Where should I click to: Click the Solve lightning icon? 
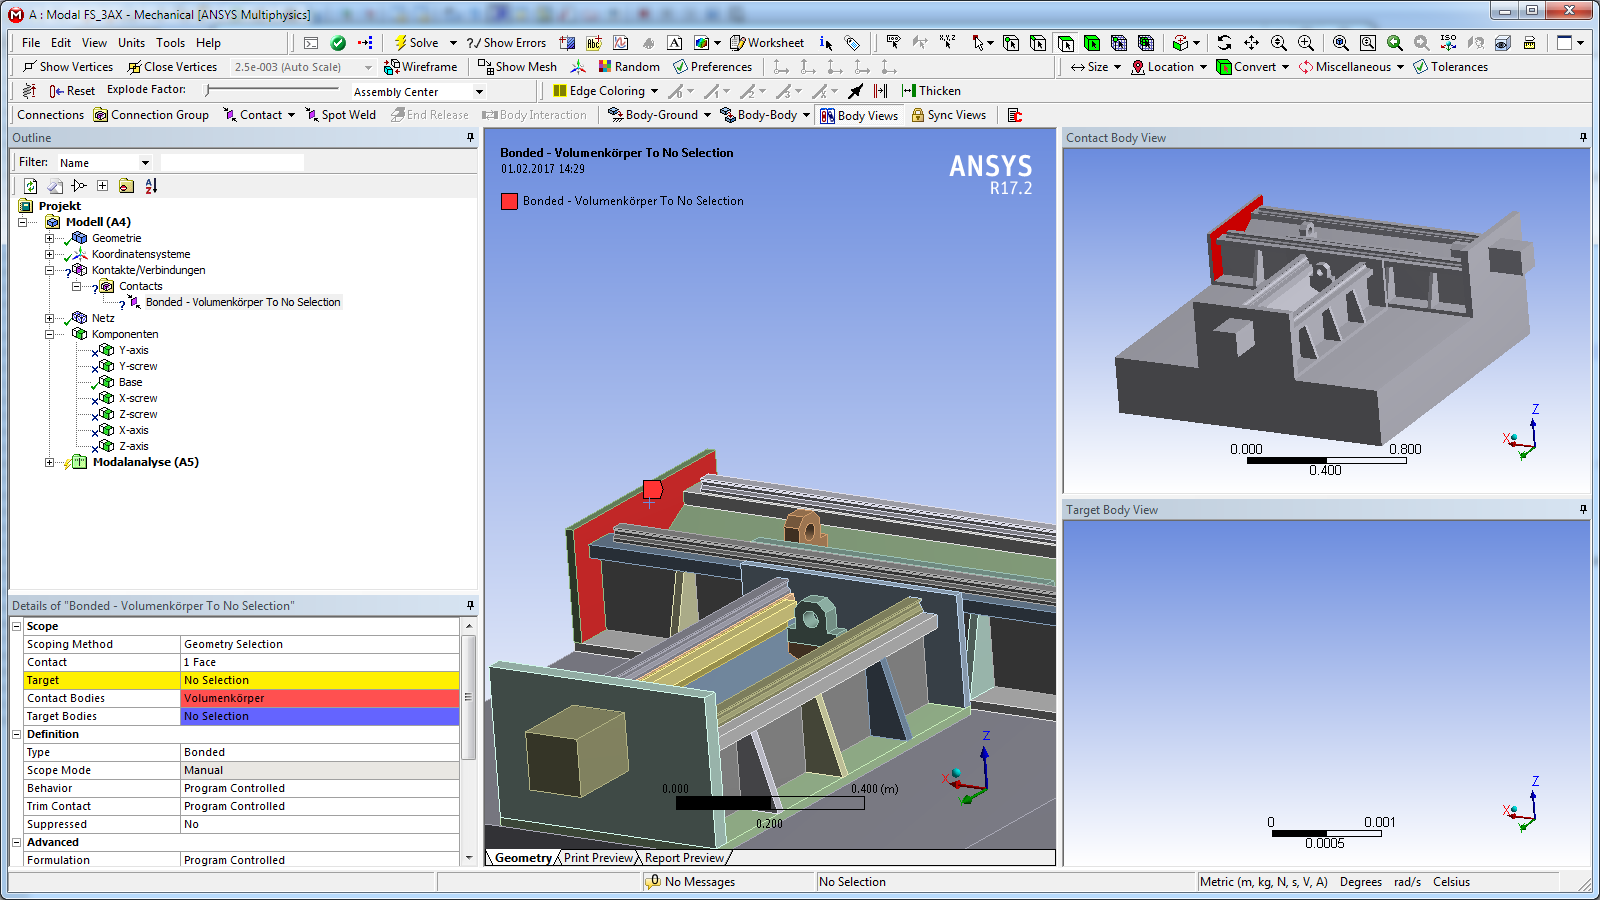(400, 43)
